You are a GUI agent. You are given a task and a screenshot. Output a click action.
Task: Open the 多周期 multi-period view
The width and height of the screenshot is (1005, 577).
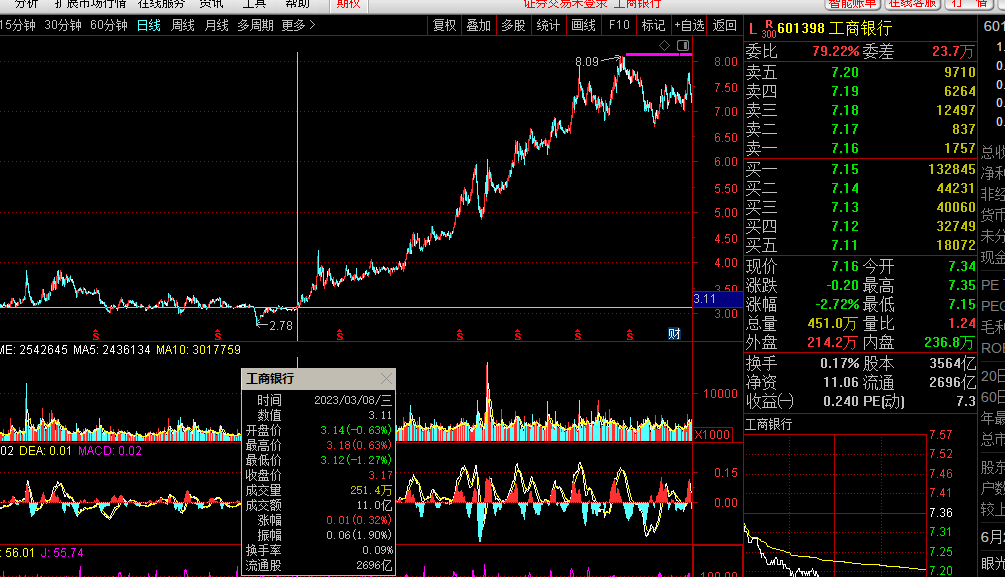255,25
